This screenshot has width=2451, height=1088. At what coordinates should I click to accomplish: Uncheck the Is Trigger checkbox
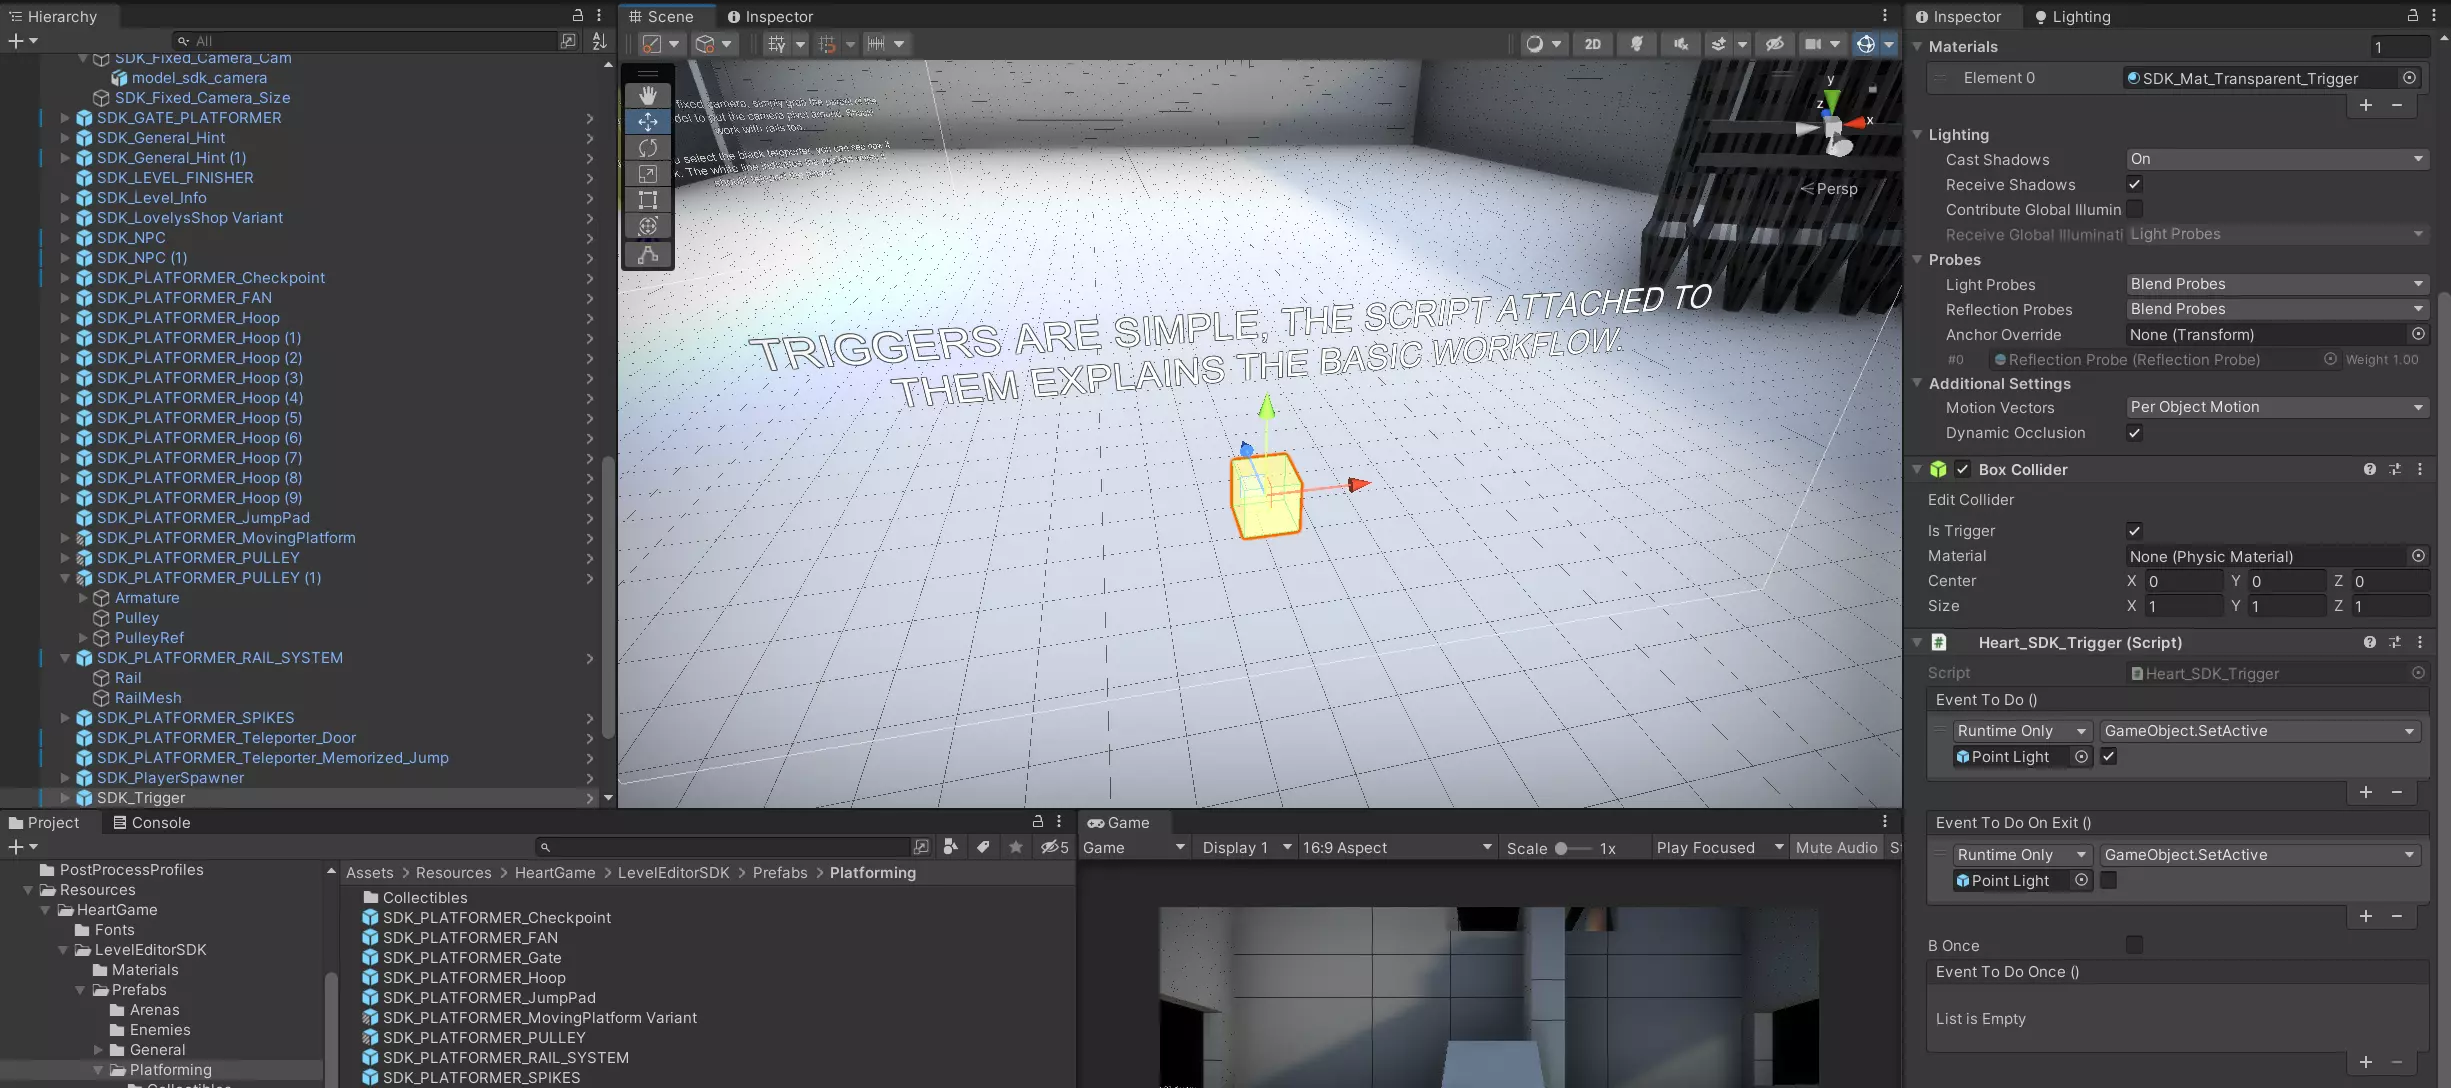coord(2134,531)
